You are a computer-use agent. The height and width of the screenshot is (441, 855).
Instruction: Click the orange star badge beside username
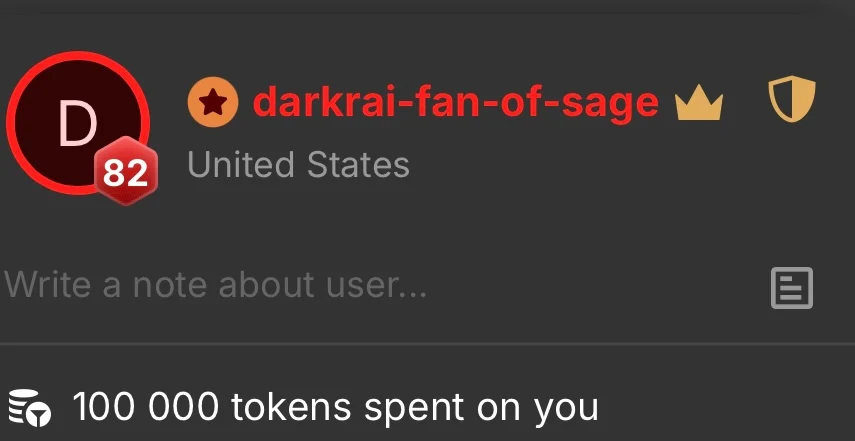pos(213,102)
